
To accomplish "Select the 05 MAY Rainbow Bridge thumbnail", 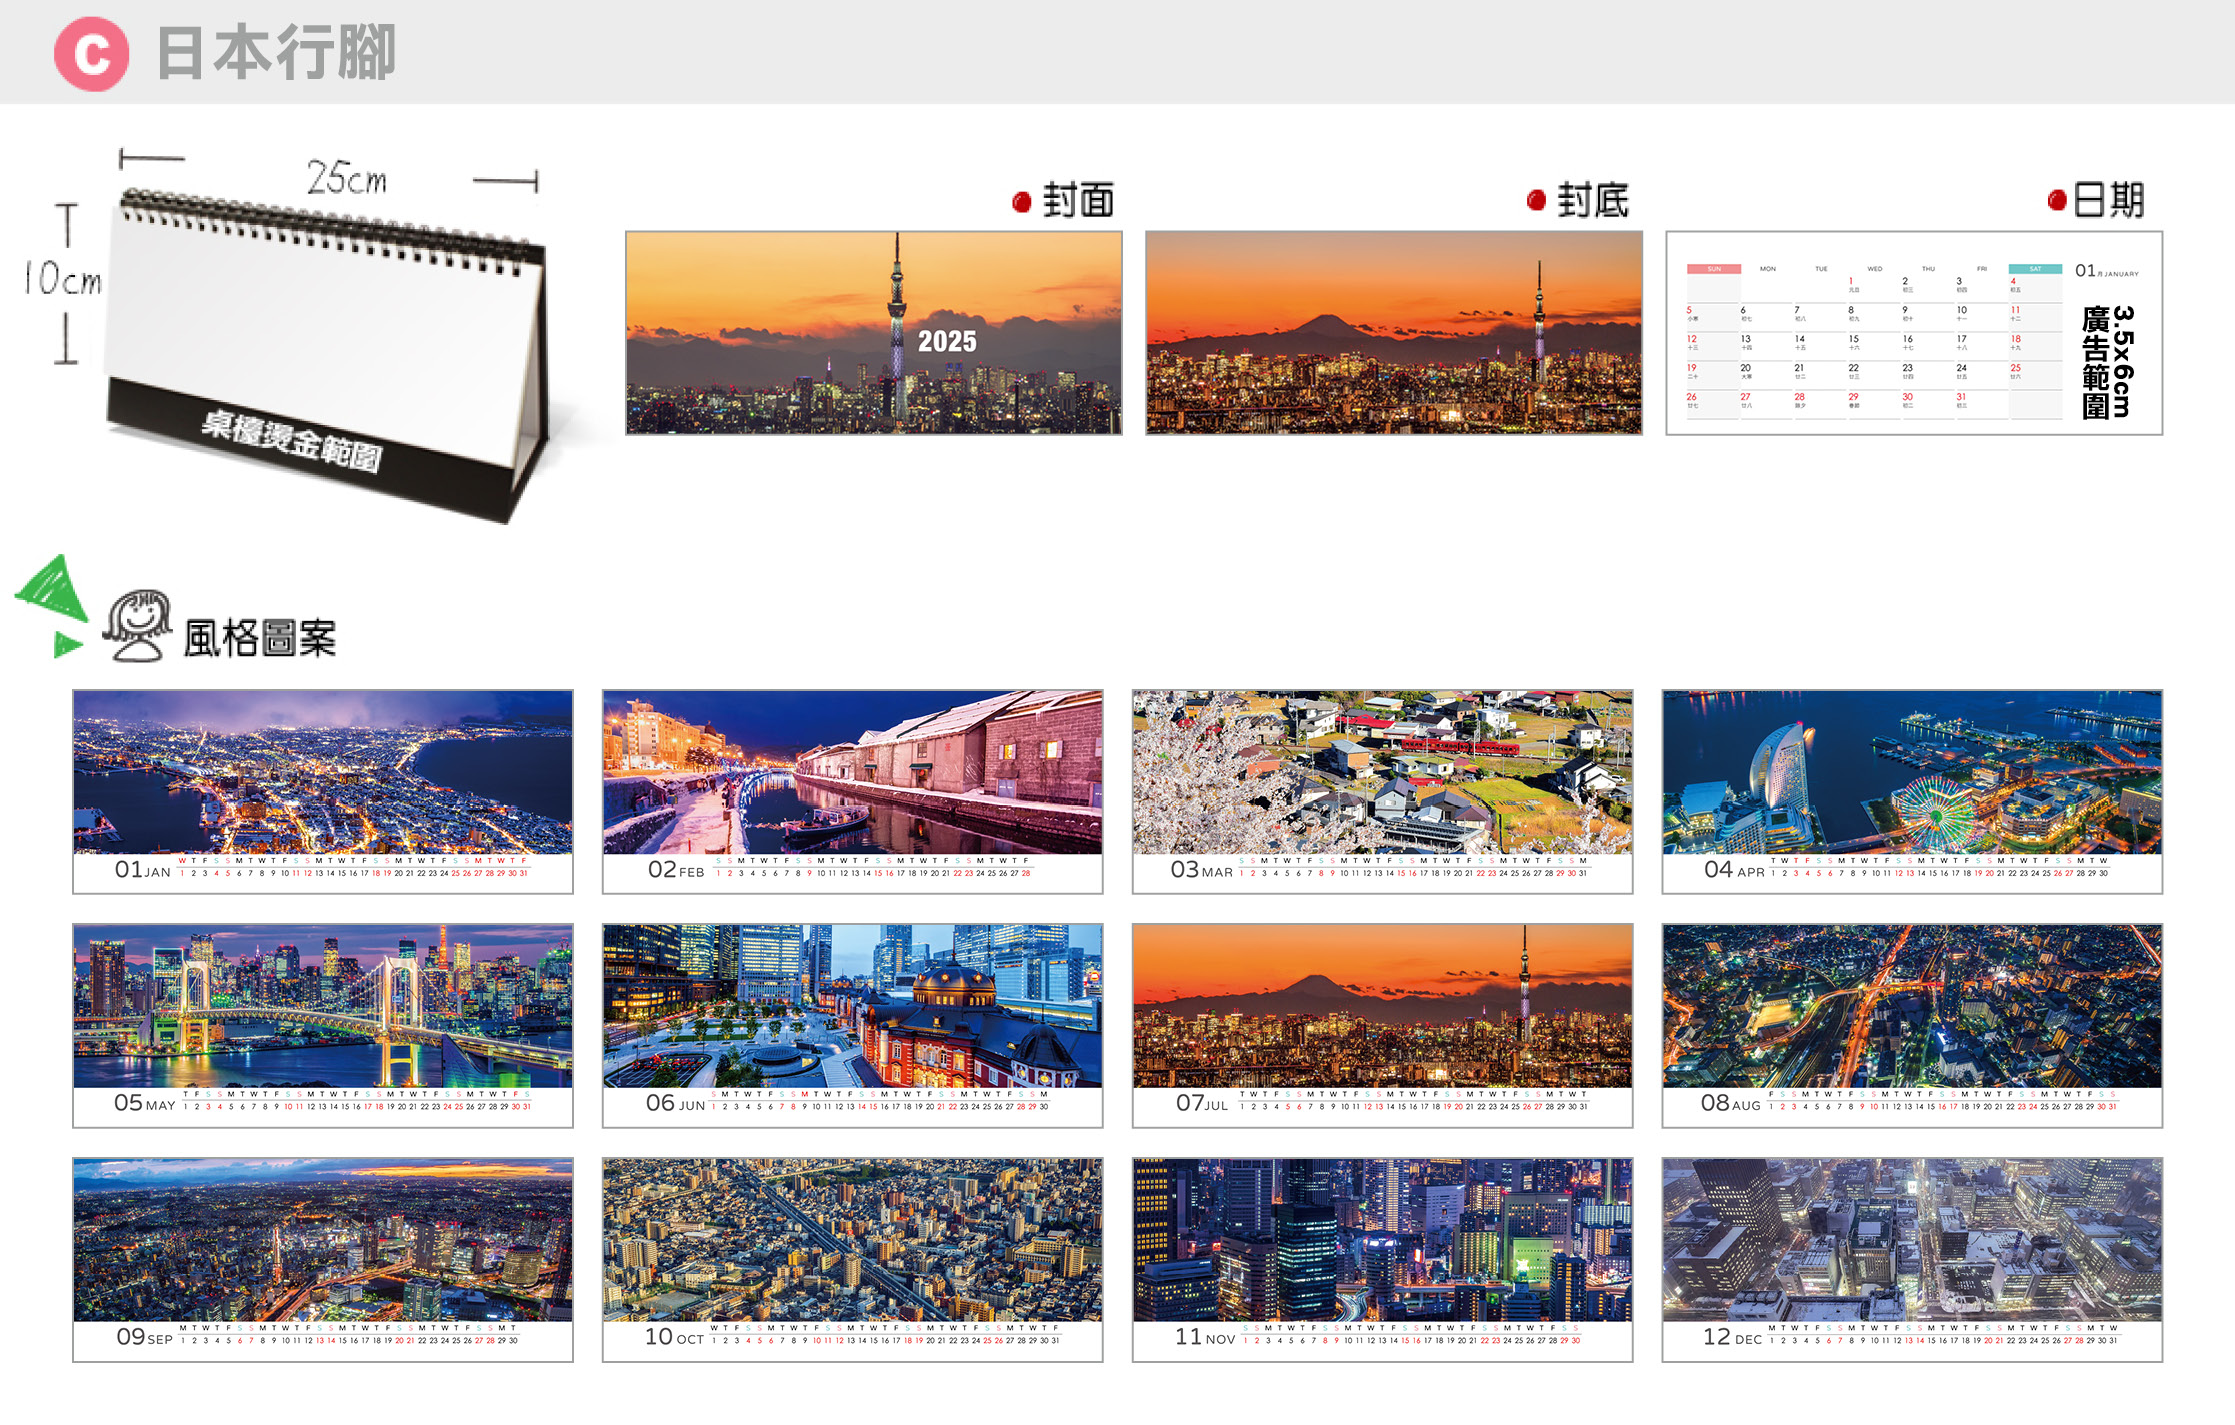I will pos(322,1006).
